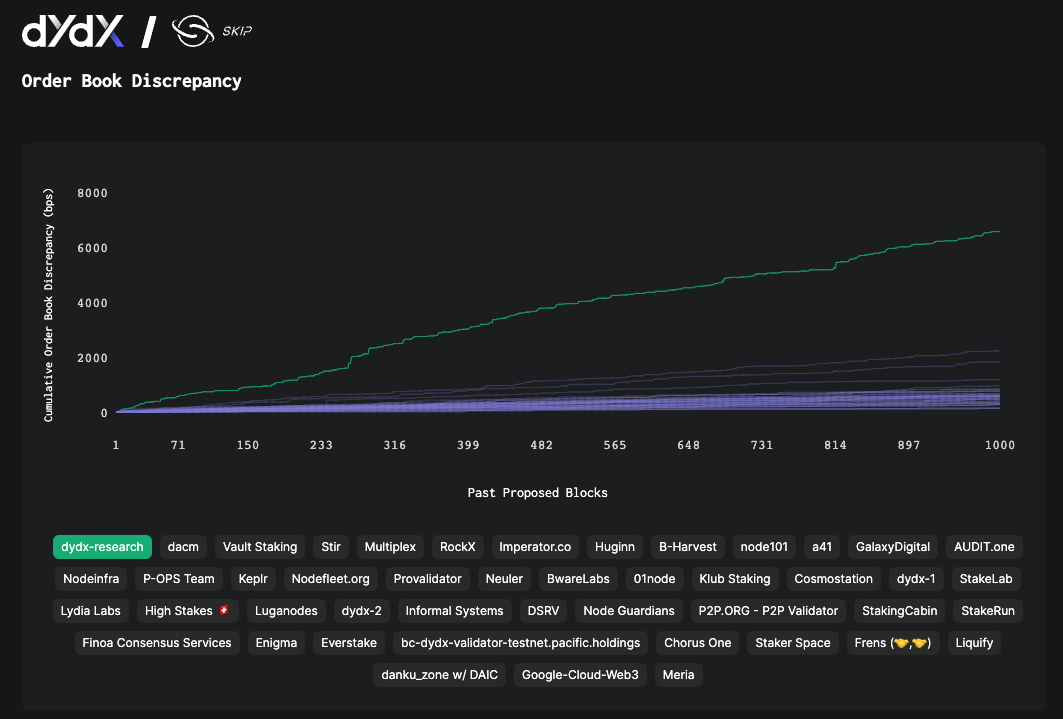
Task: Click the Skip logo
Action: point(212,31)
